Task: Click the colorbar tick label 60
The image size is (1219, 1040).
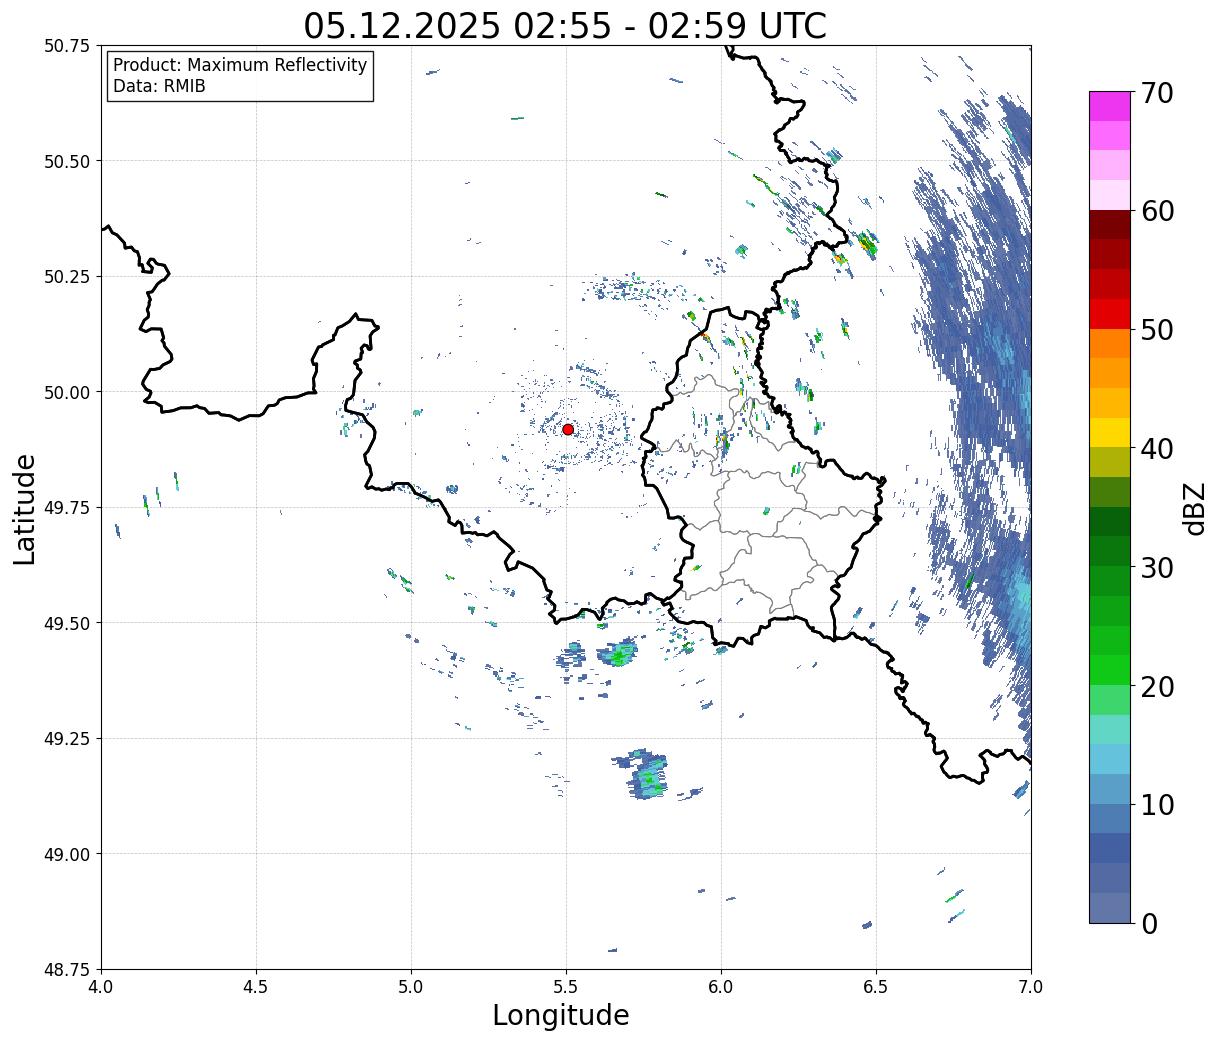Action: 1157,211
